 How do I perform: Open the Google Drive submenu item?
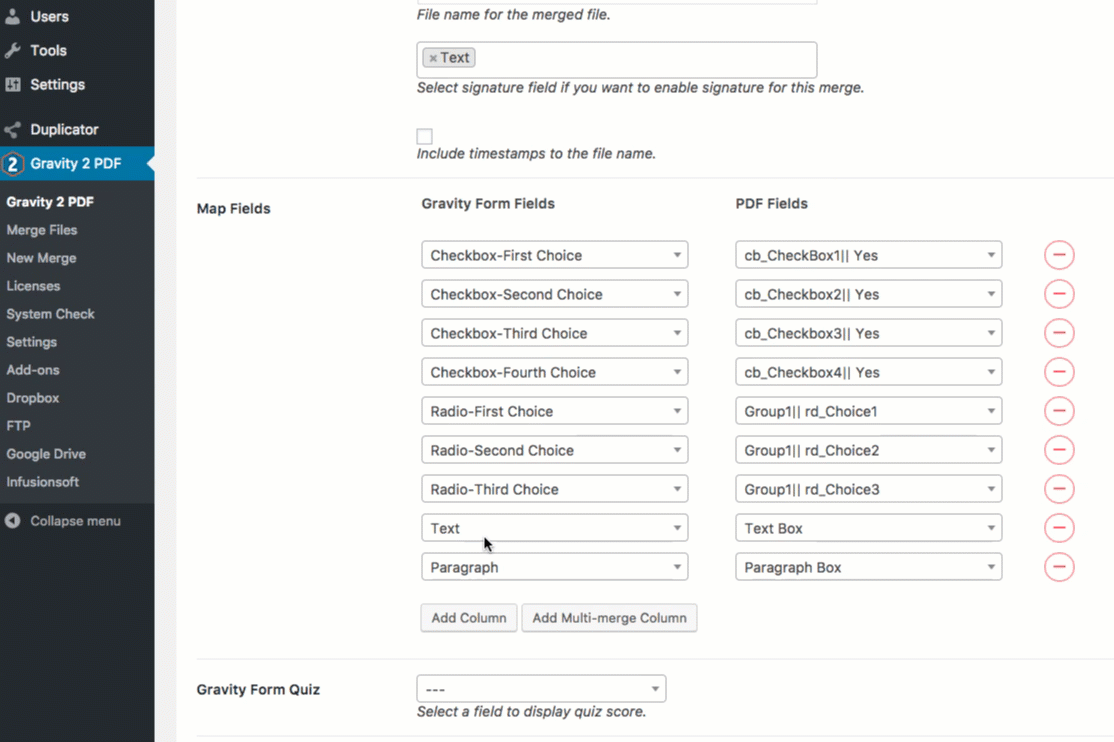click(x=46, y=454)
